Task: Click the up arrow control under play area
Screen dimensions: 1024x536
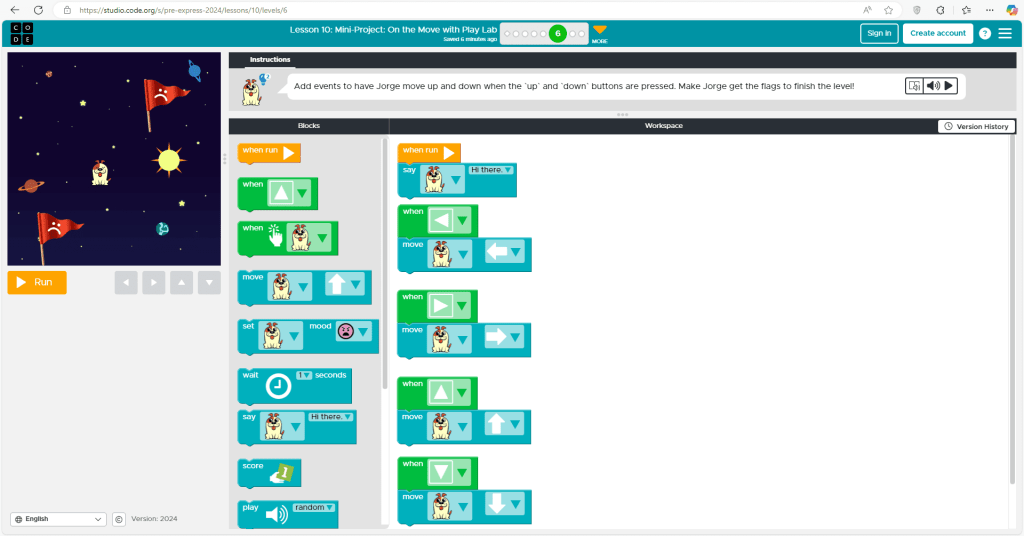Action: [x=180, y=283]
